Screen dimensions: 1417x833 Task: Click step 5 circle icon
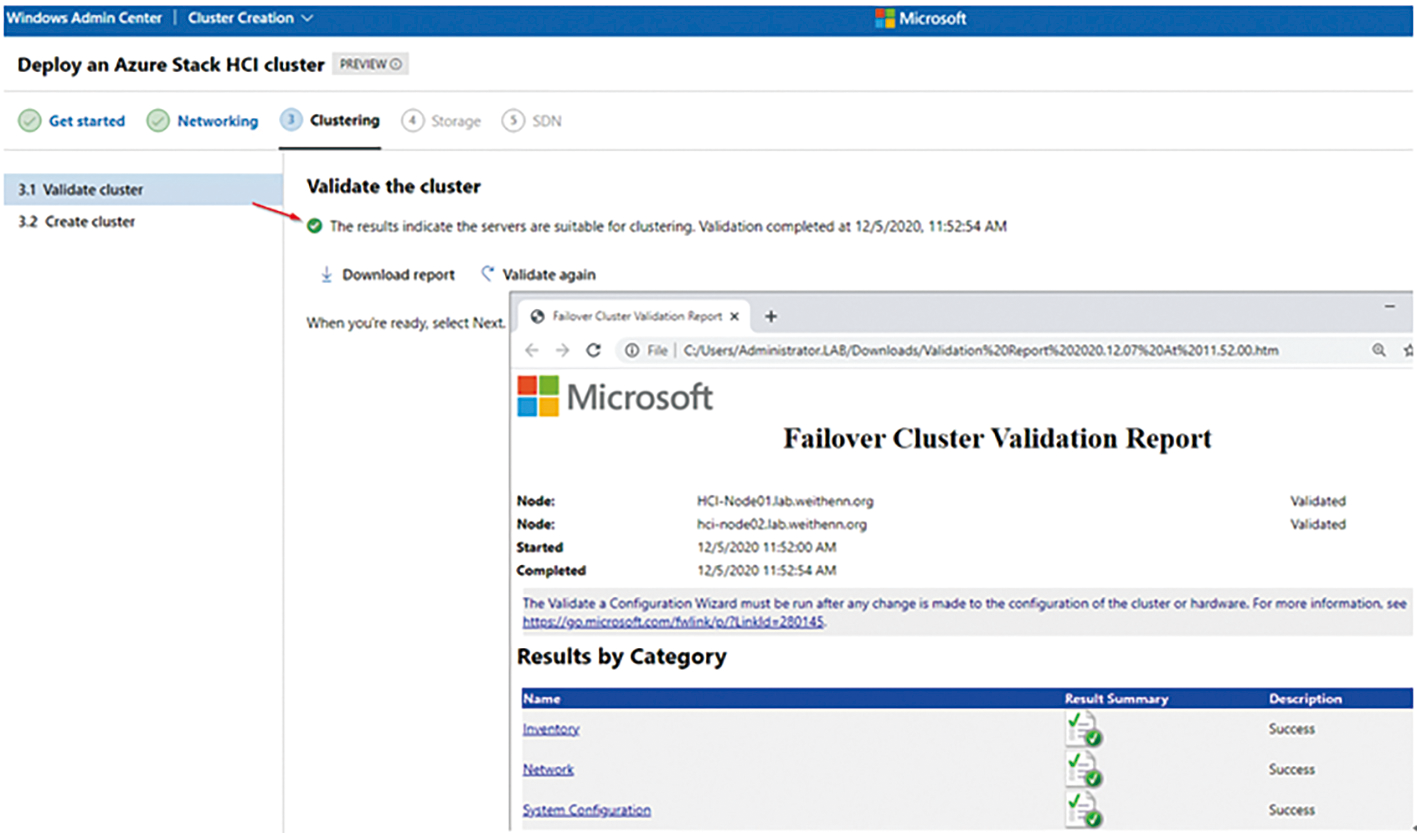(512, 121)
